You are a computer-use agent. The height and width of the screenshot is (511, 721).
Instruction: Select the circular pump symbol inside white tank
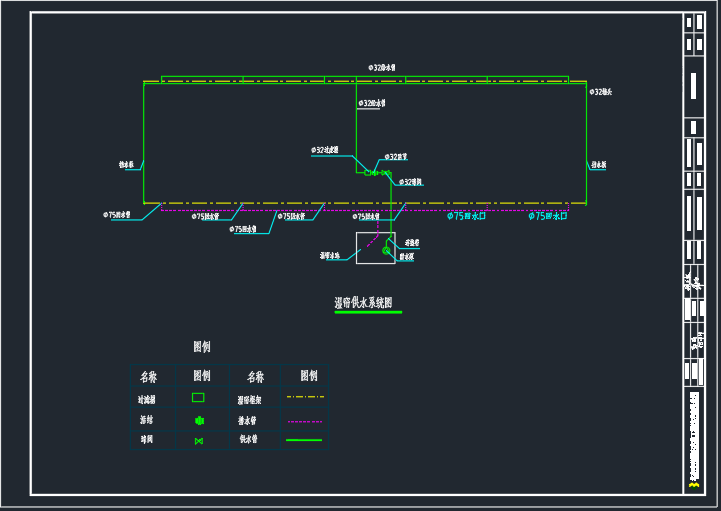387,251
